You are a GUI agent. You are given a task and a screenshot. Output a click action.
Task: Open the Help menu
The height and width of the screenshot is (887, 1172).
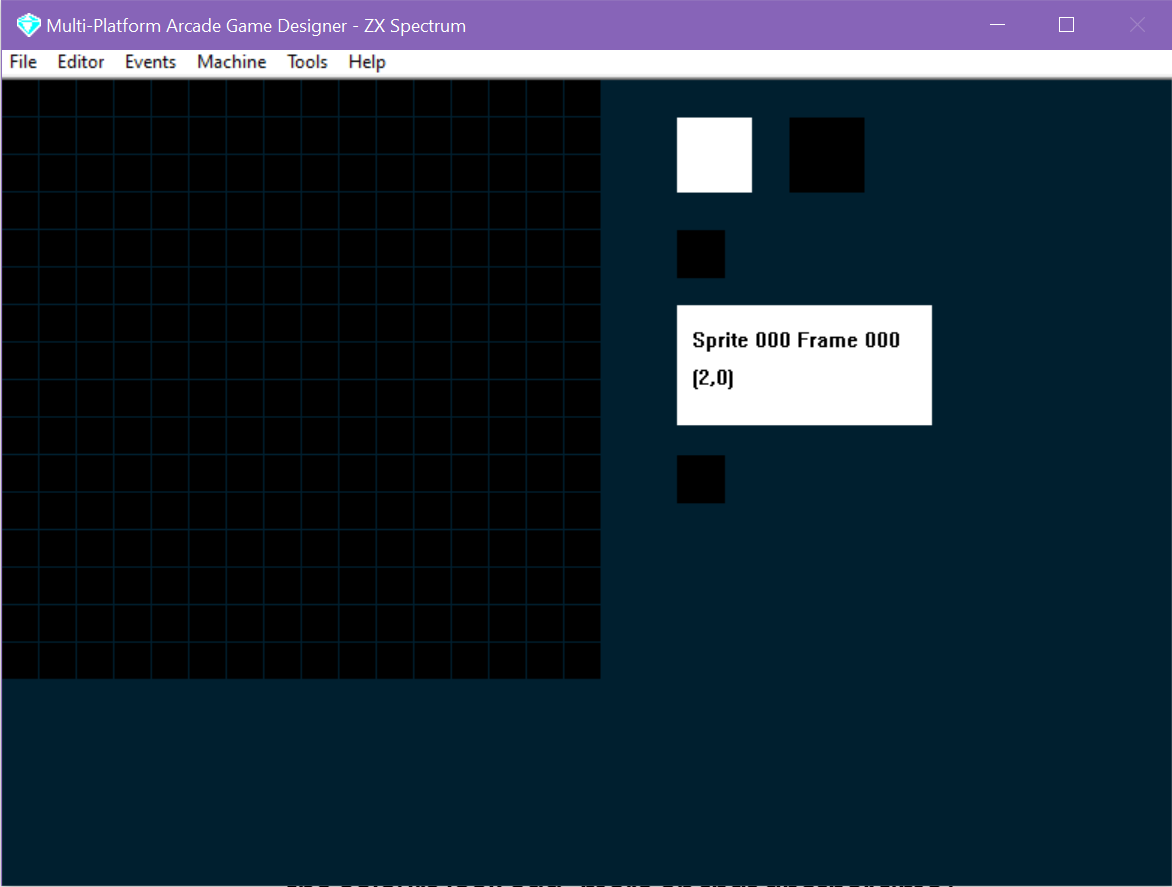(x=367, y=62)
